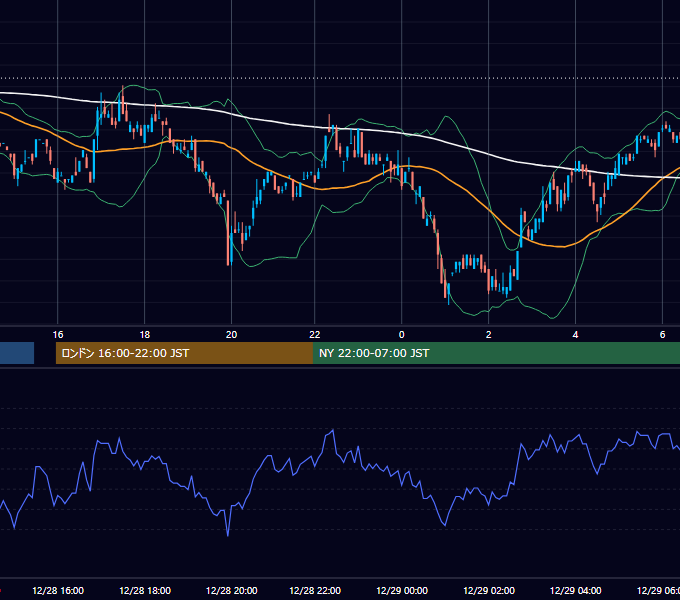The width and height of the screenshot is (680, 600).
Task: Click the 12/29 04:00 date label
Action: point(575,590)
